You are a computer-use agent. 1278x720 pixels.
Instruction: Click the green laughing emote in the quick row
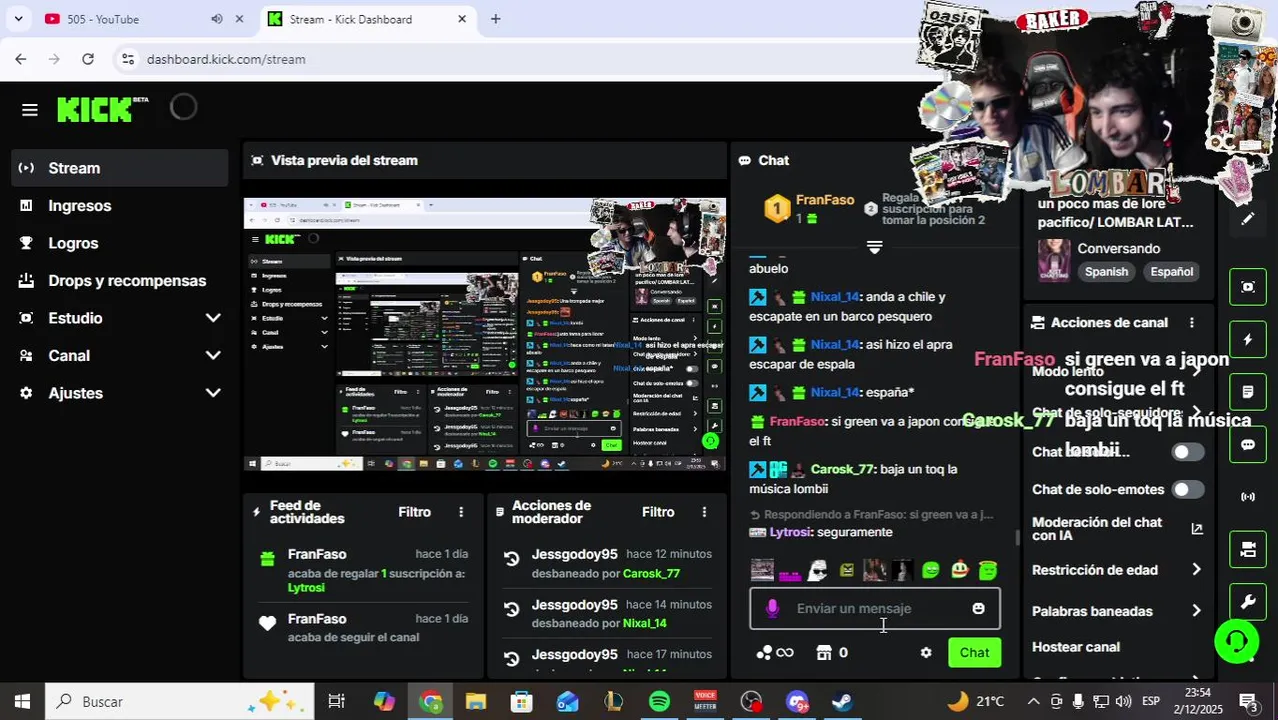(931, 570)
